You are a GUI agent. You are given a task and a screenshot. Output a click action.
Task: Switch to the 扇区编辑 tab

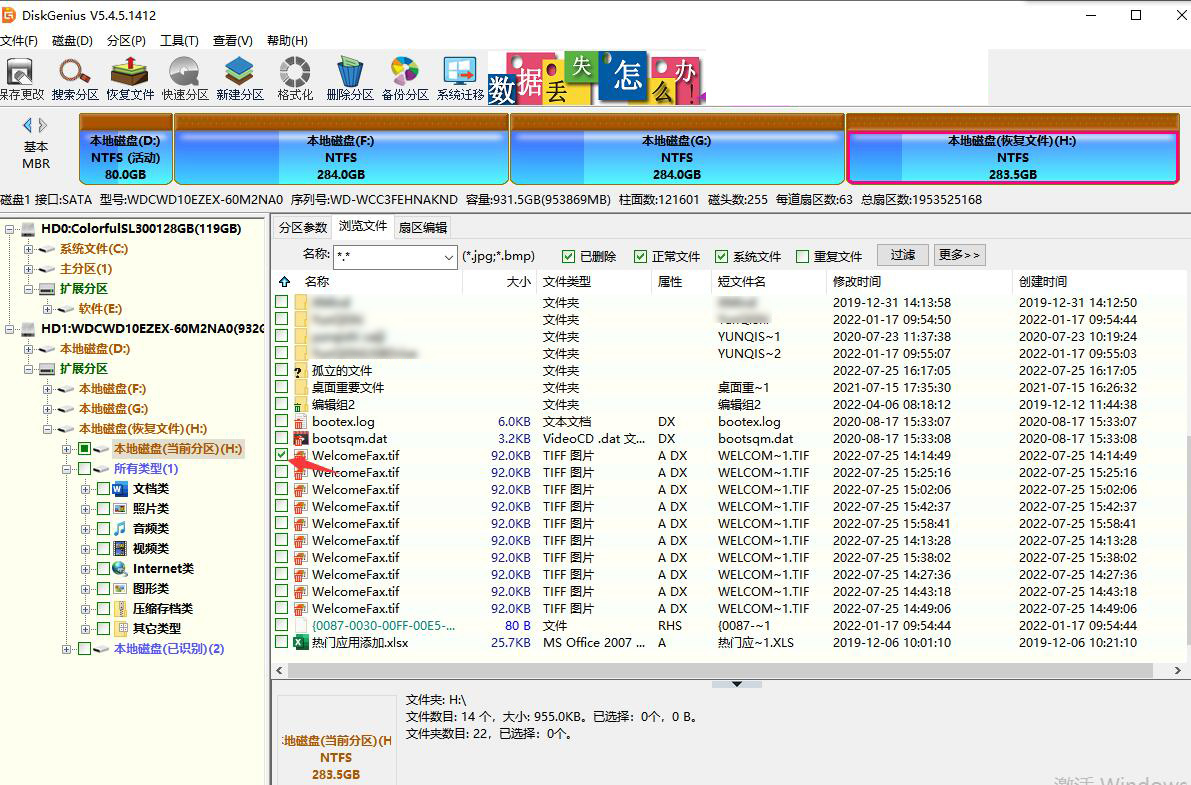[422, 226]
